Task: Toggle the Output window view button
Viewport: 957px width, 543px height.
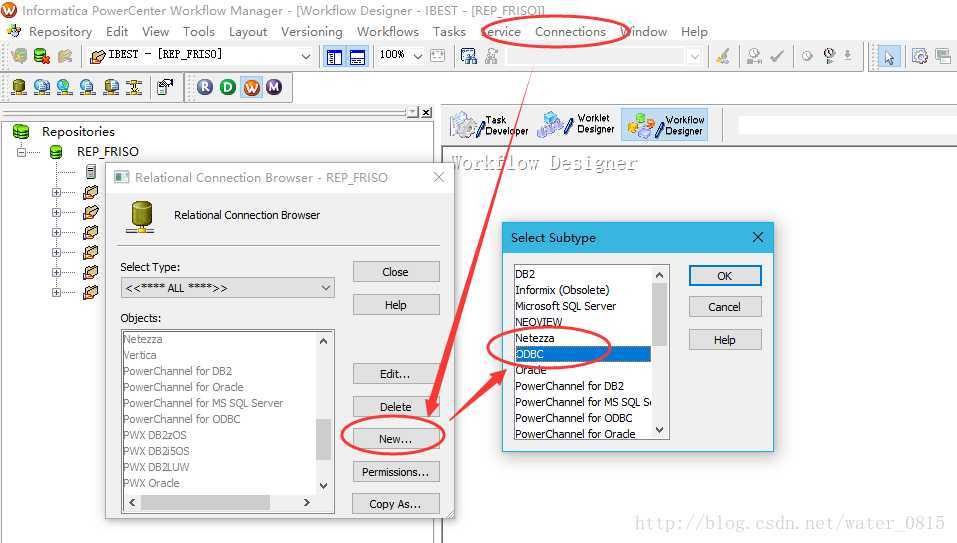Action: 357,57
